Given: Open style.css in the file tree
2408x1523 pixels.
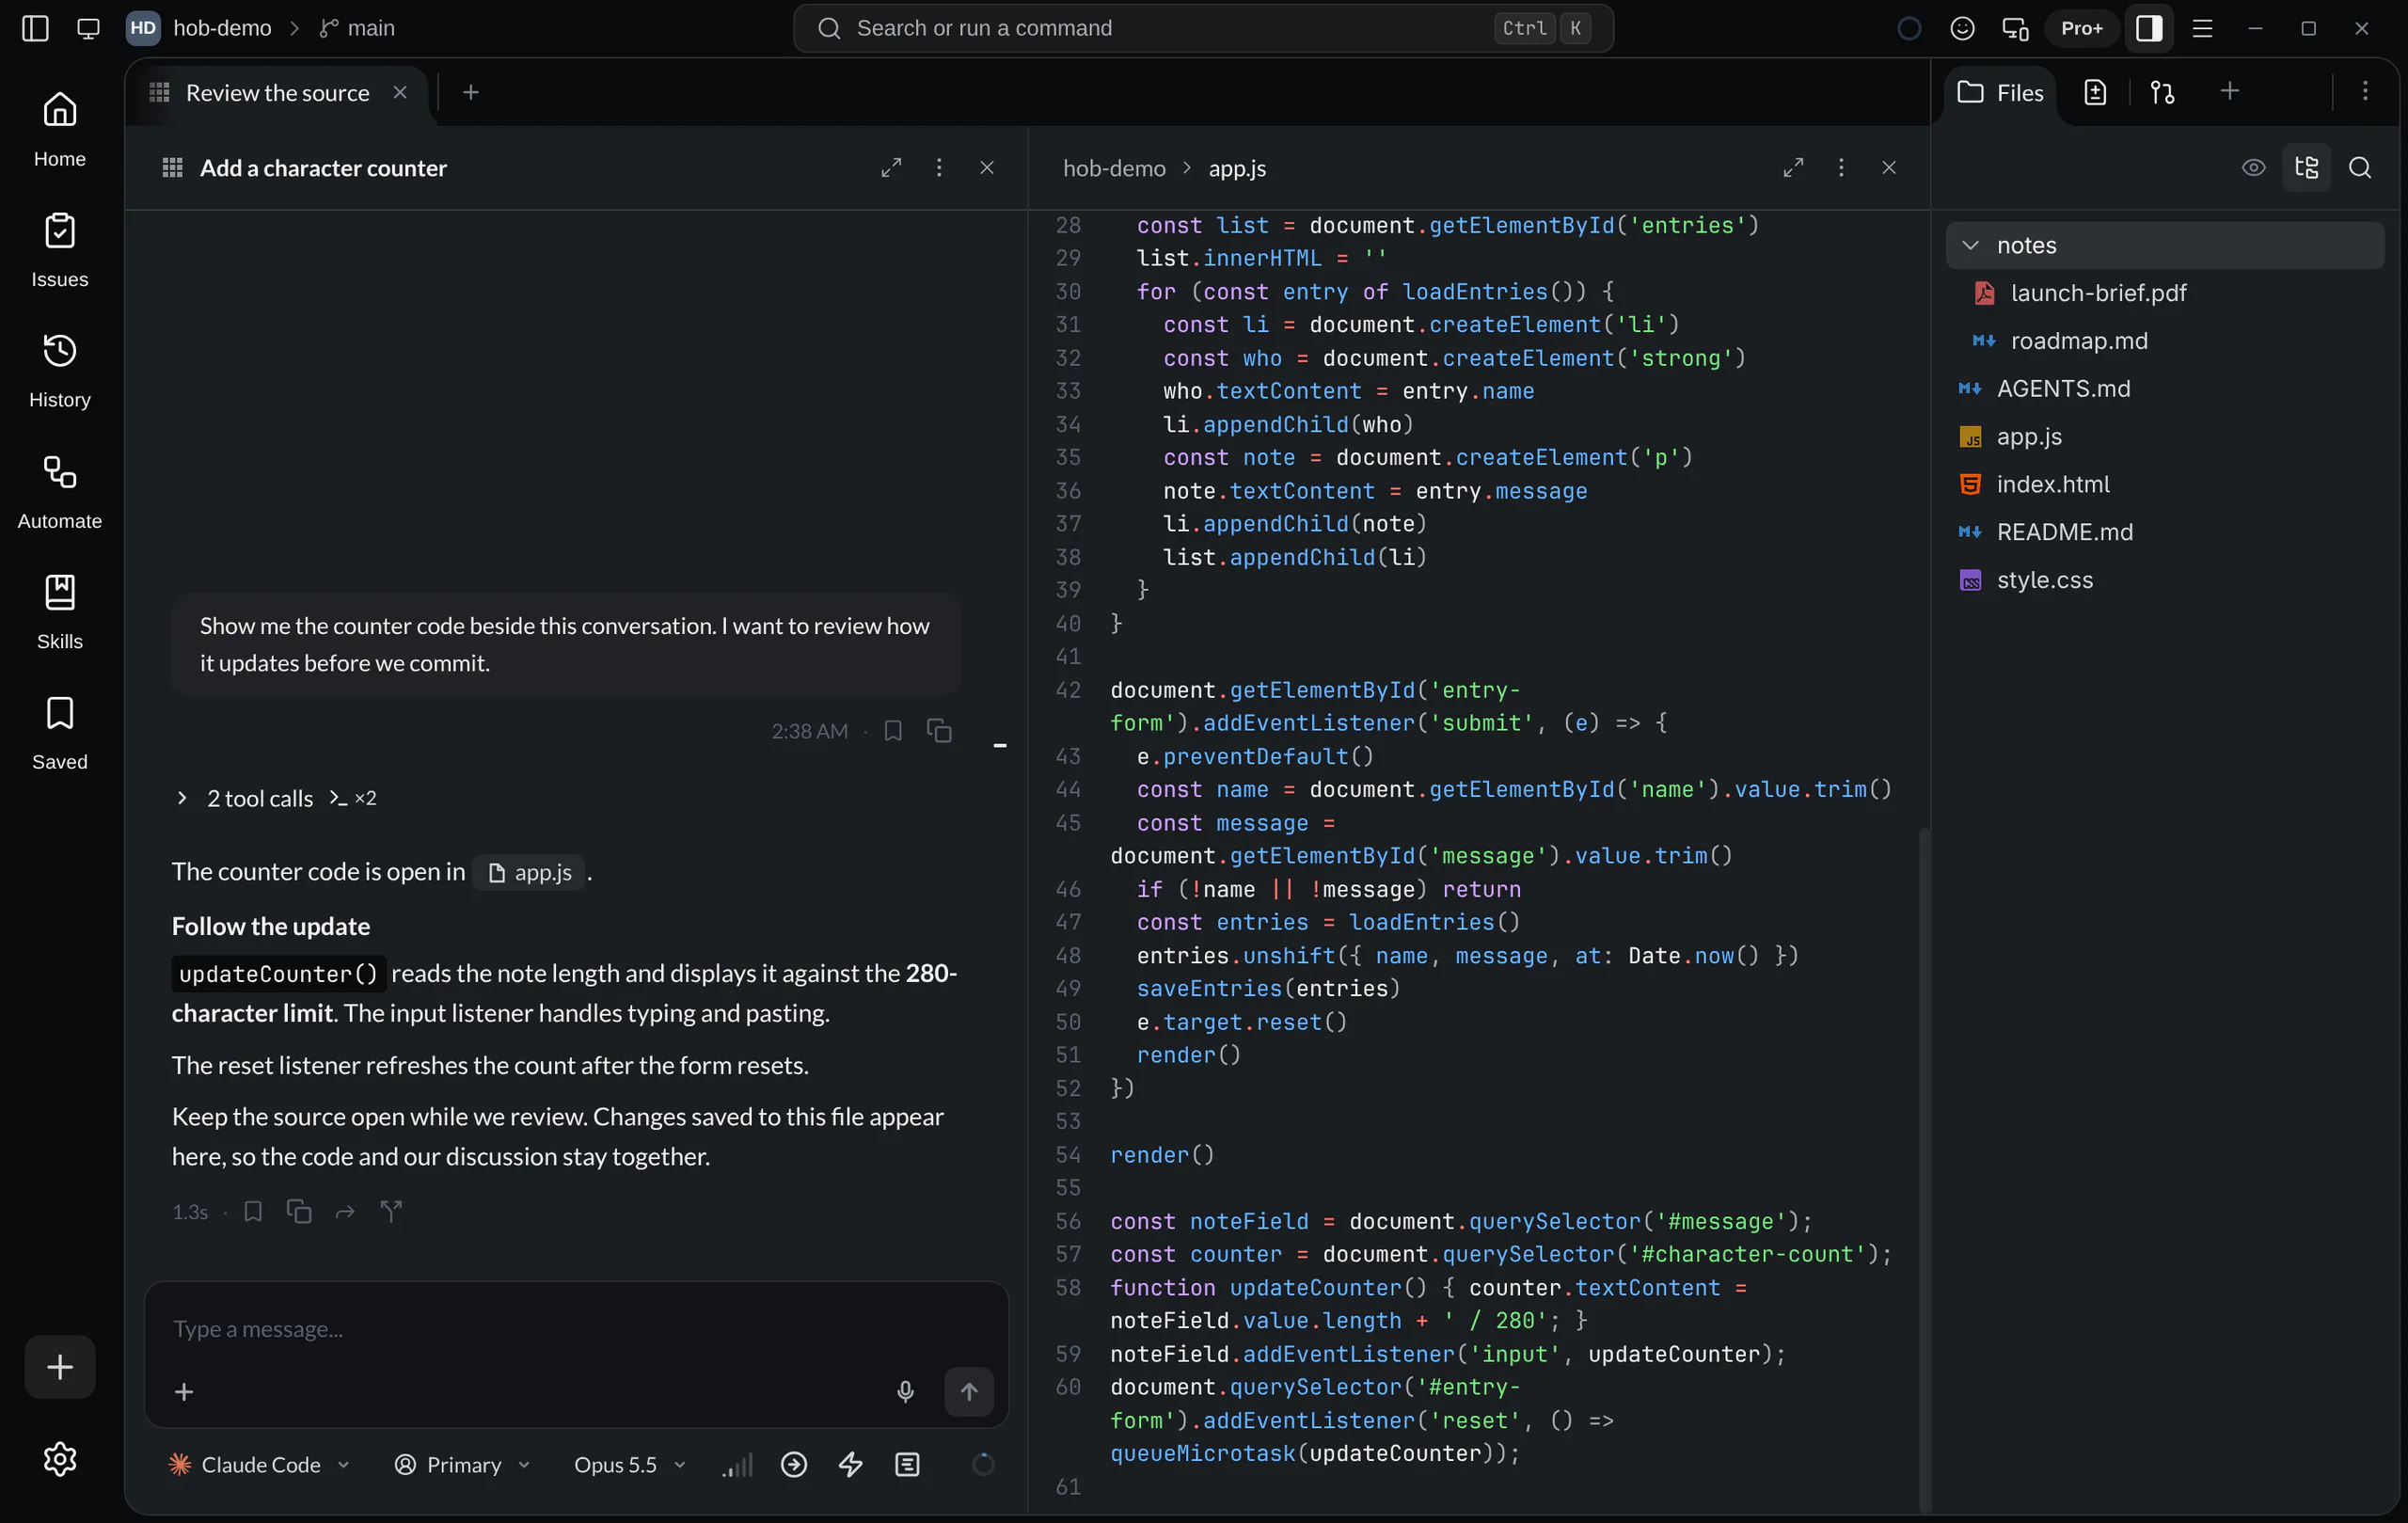Looking at the screenshot, I should [2165, 580].
